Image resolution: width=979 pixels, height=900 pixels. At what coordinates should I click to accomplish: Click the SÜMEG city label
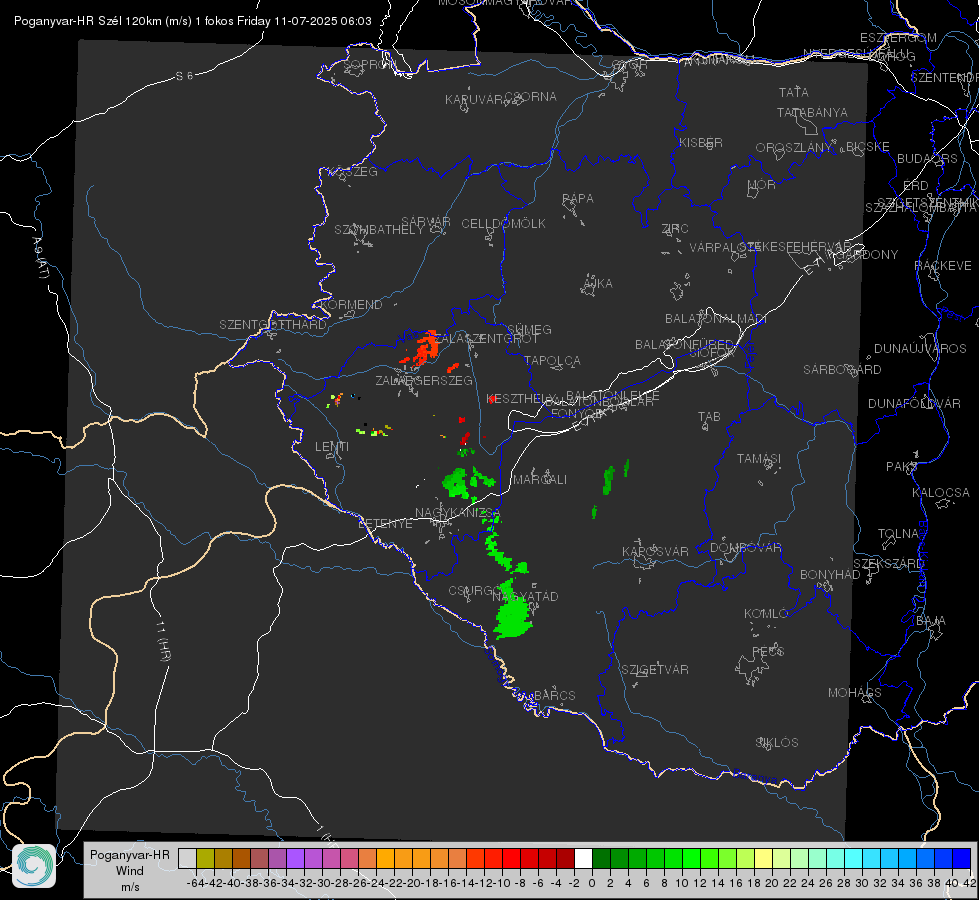tap(529, 329)
